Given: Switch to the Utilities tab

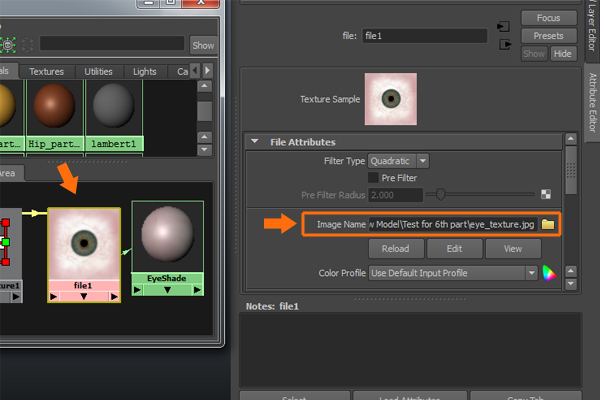Looking at the screenshot, I should coord(99,71).
